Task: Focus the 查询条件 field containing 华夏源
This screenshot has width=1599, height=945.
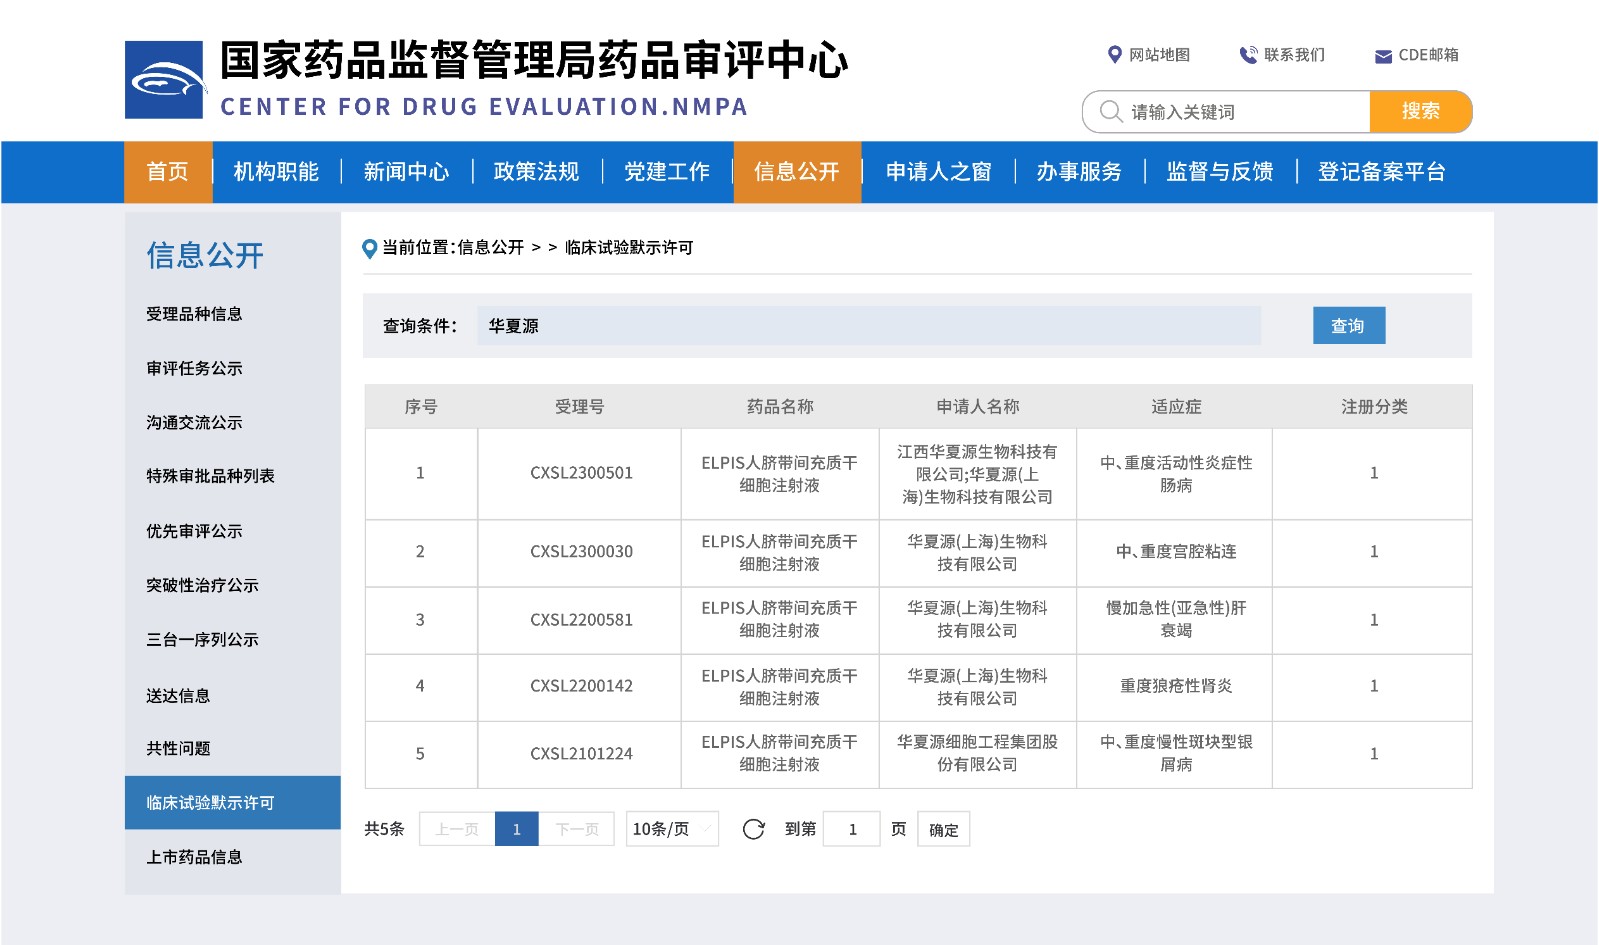Action: coord(868,326)
